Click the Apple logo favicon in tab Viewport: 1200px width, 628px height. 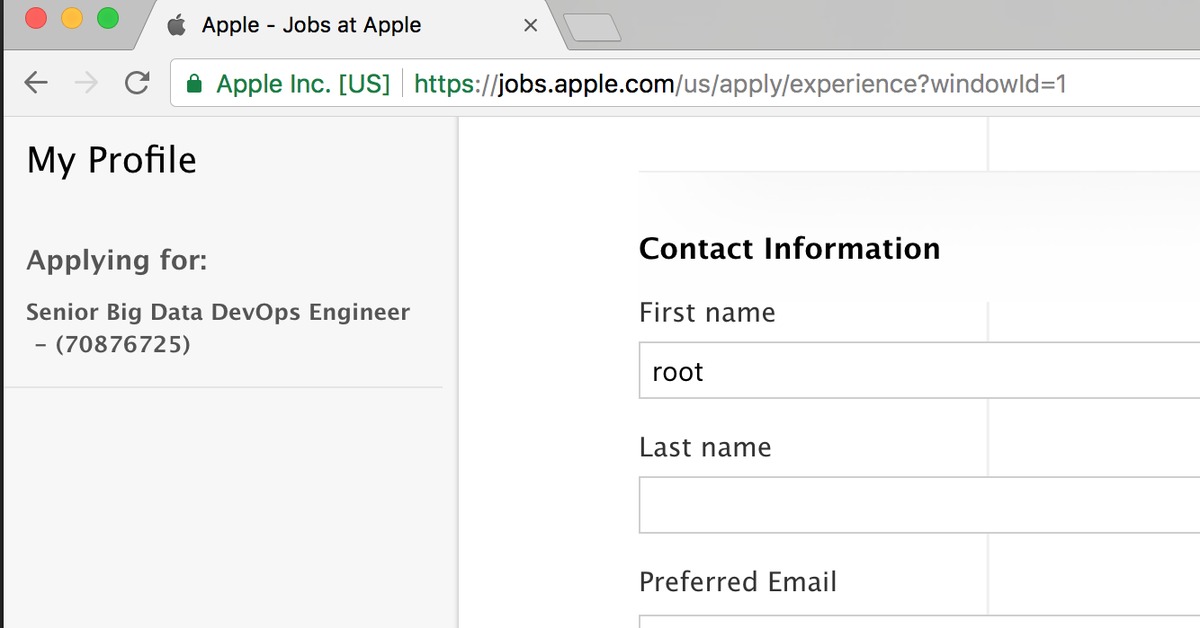pyautogui.click(x=177, y=25)
